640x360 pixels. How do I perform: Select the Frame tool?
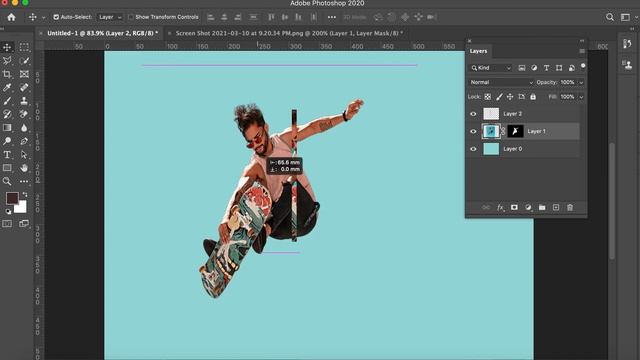(x=24, y=74)
